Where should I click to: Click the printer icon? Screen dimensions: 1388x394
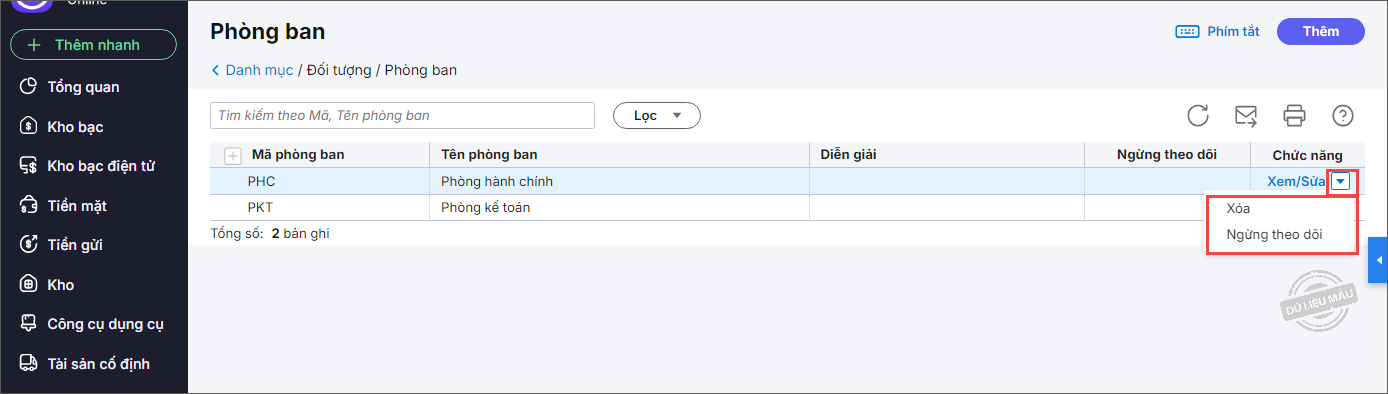(1294, 116)
